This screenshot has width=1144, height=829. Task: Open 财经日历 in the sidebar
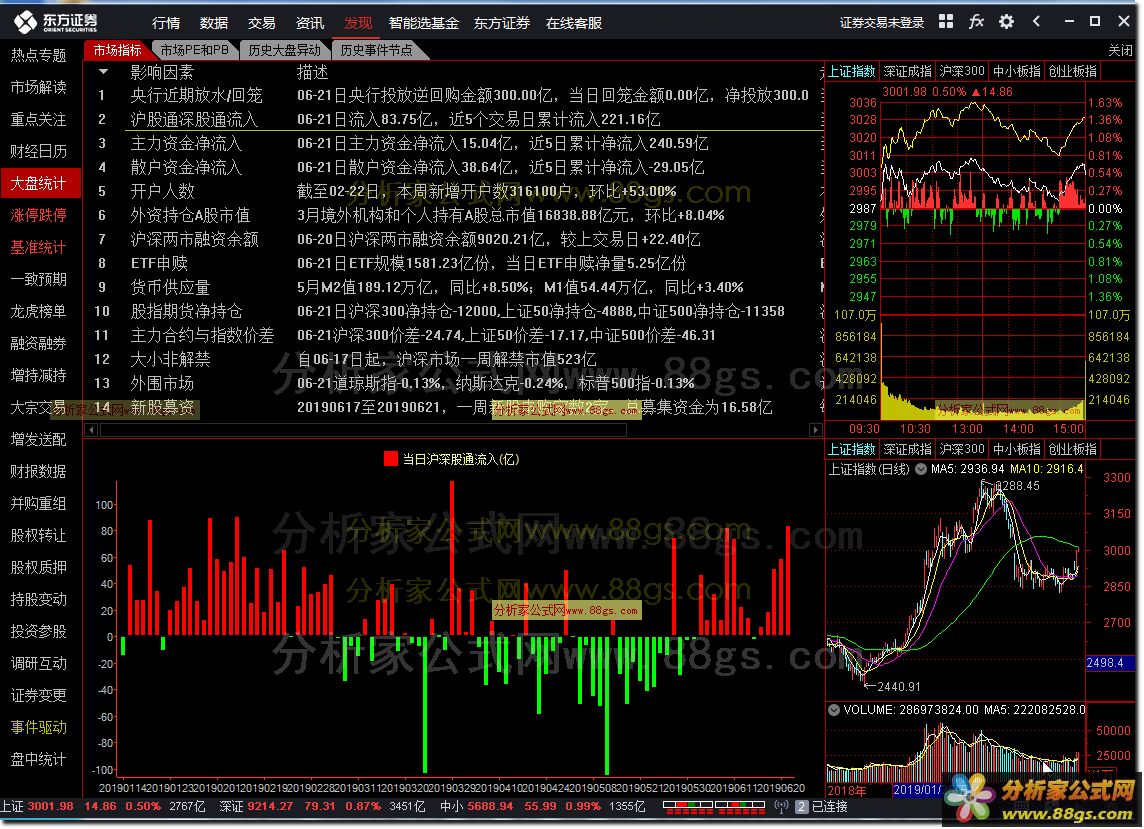pos(39,151)
